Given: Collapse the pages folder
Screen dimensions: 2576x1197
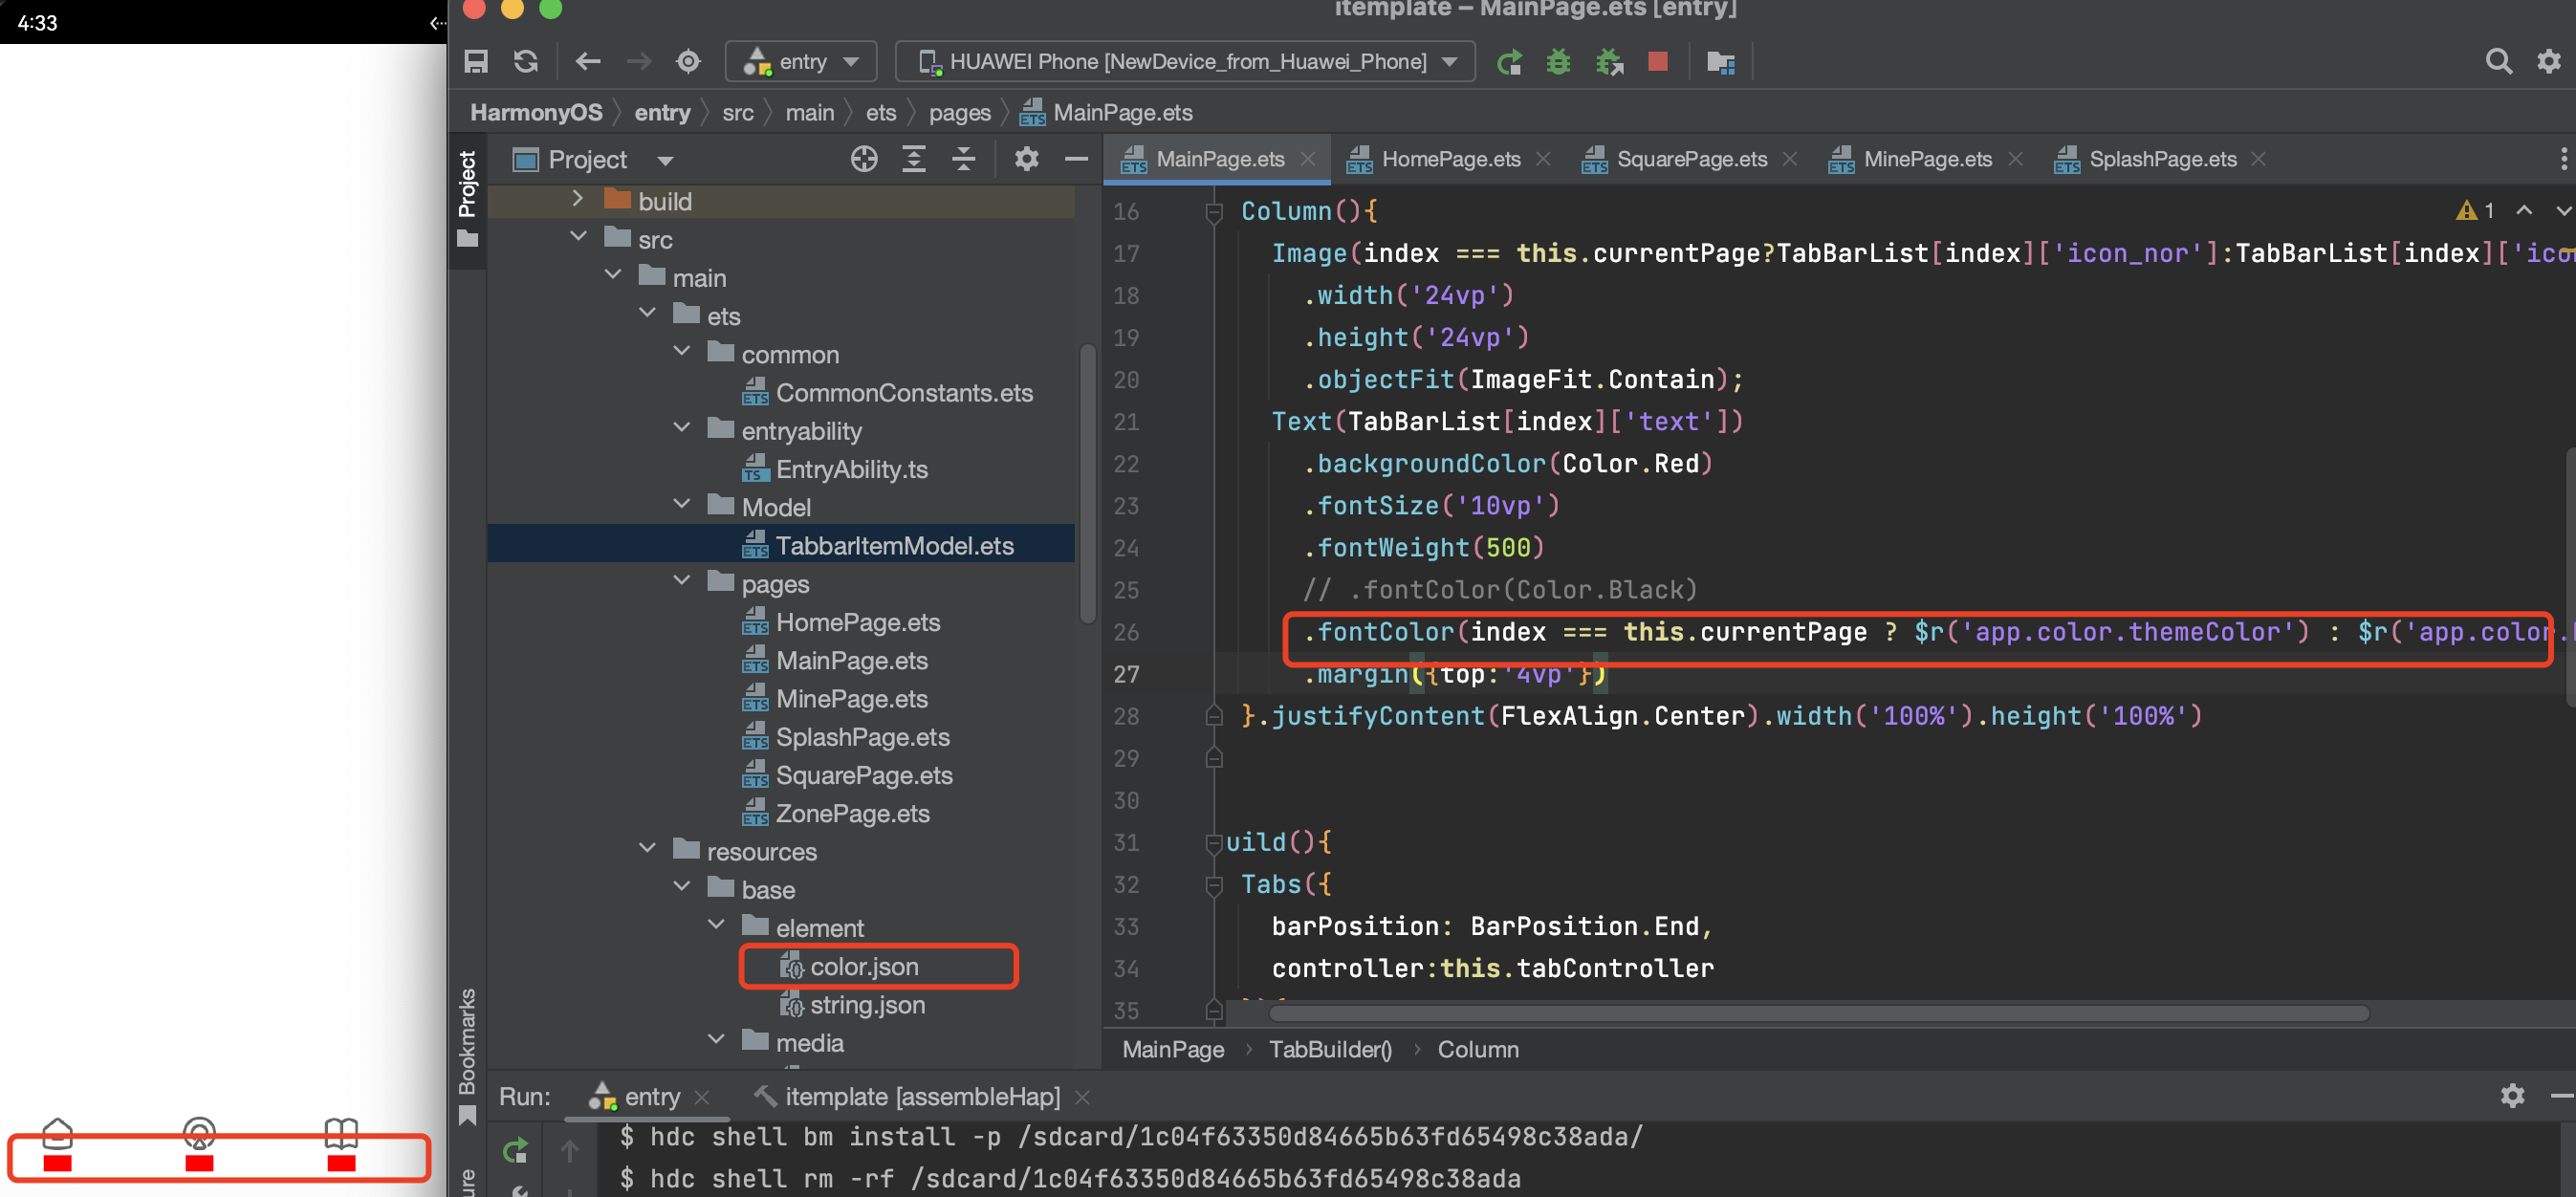Looking at the screenshot, I should pyautogui.click(x=682, y=581).
